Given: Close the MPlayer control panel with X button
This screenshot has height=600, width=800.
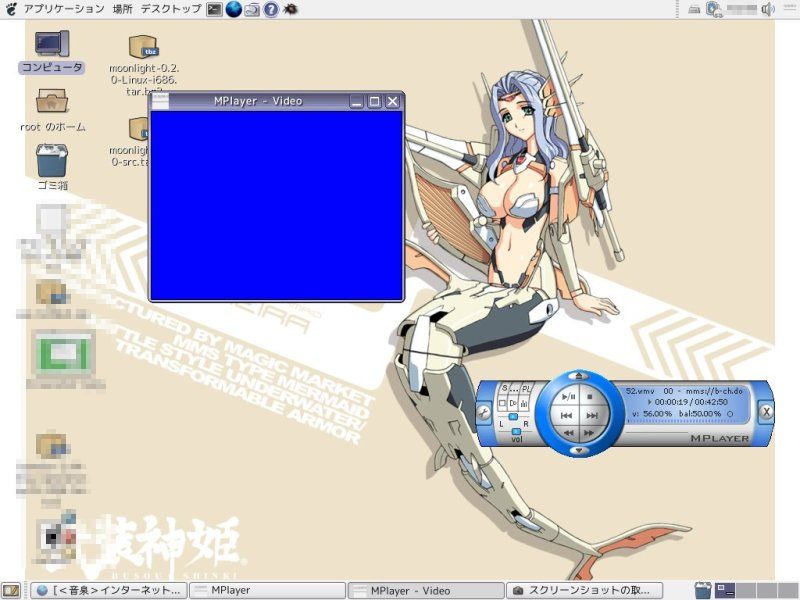Looking at the screenshot, I should click(766, 412).
